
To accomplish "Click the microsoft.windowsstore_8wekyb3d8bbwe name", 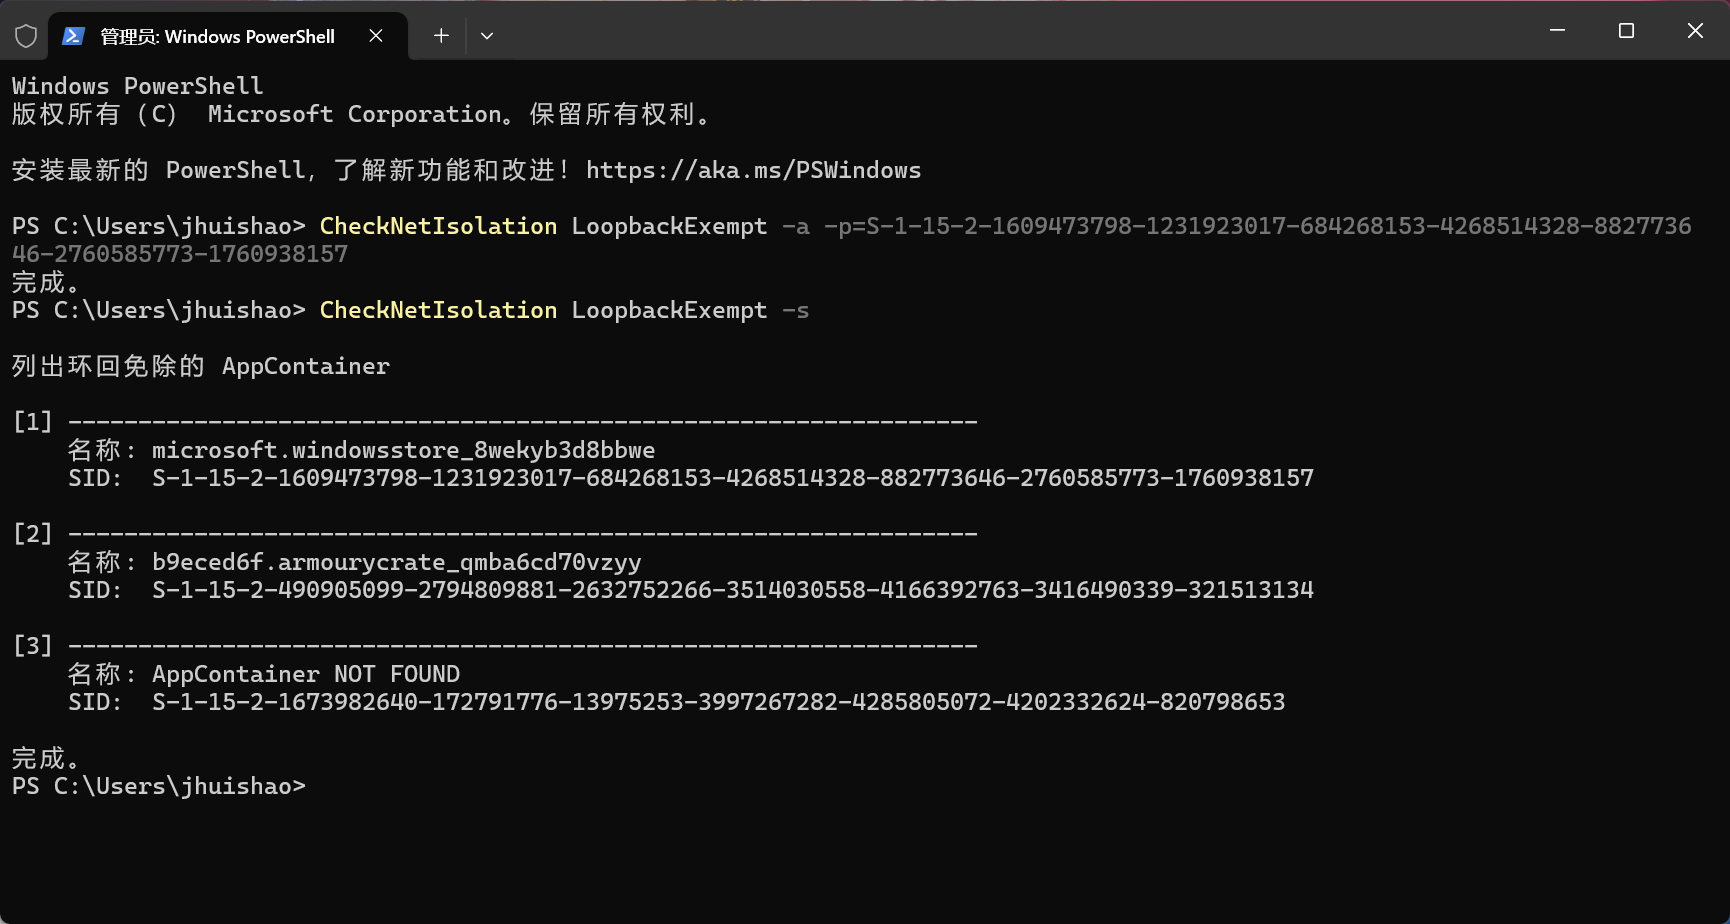I will click(x=403, y=451).
